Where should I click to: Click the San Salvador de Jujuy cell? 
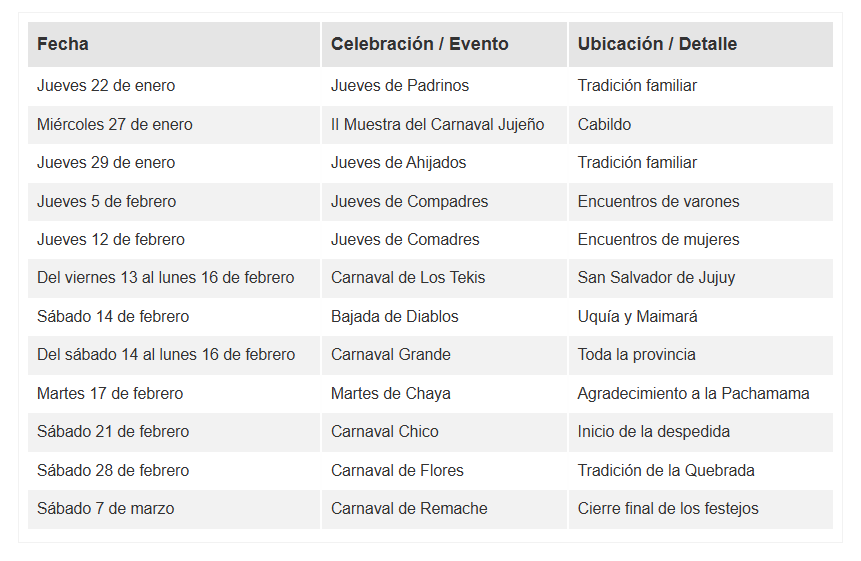click(x=656, y=278)
